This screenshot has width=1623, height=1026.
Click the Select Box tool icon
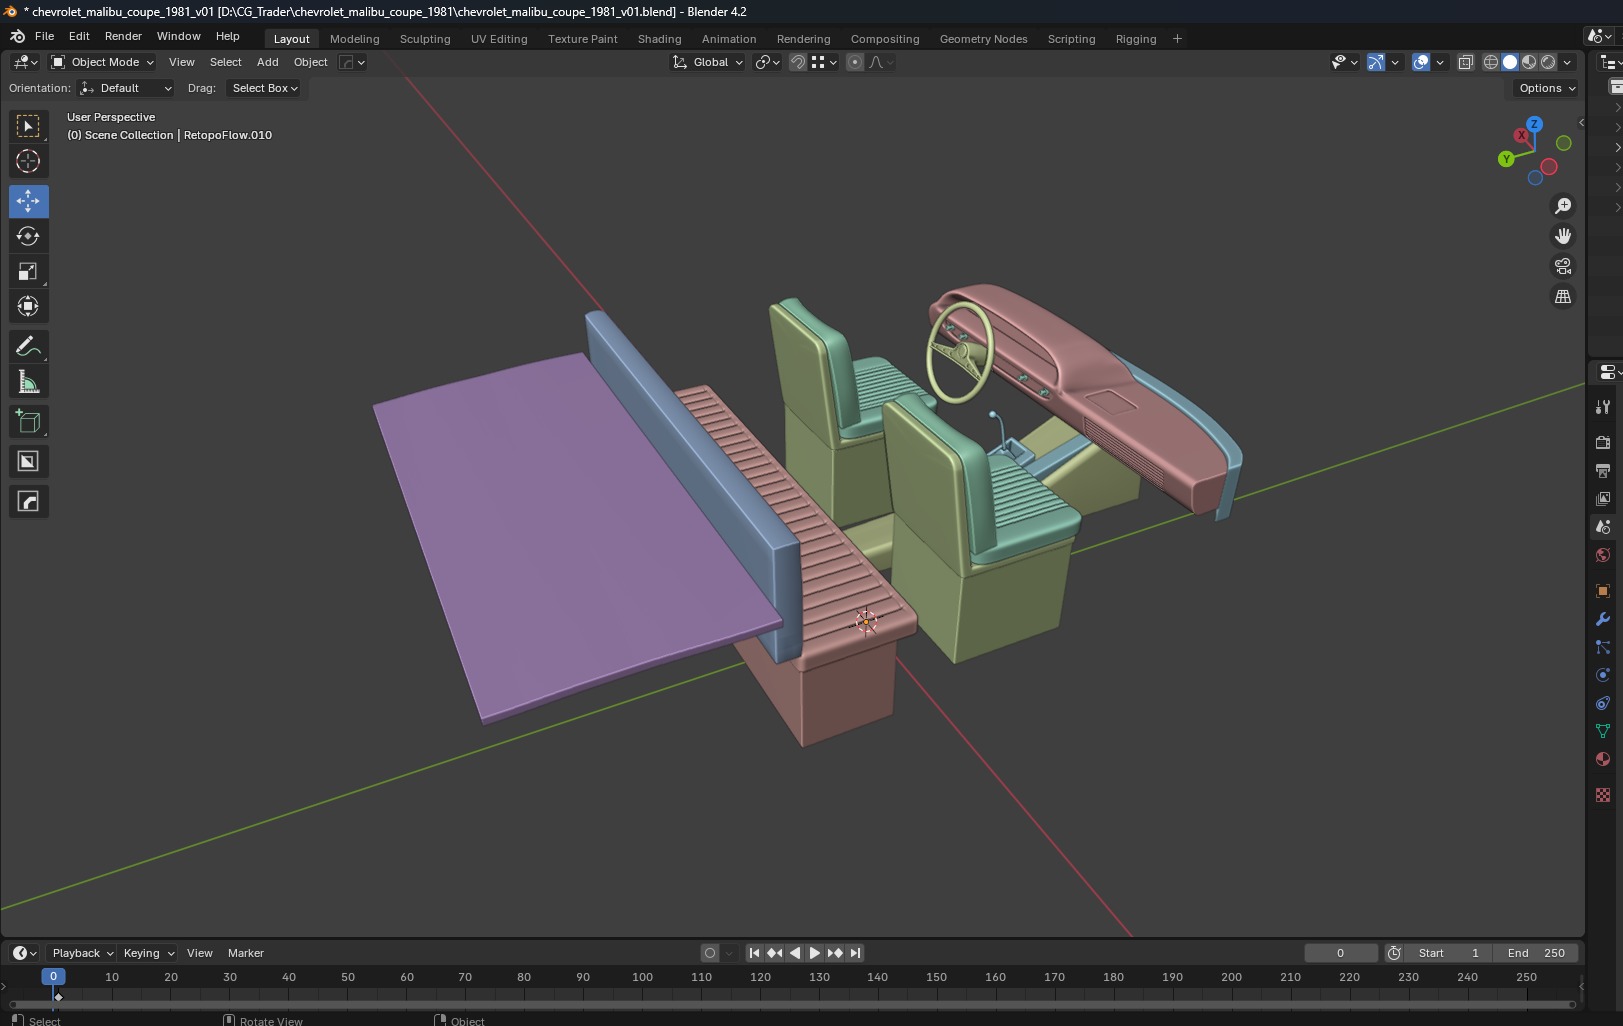click(x=28, y=126)
